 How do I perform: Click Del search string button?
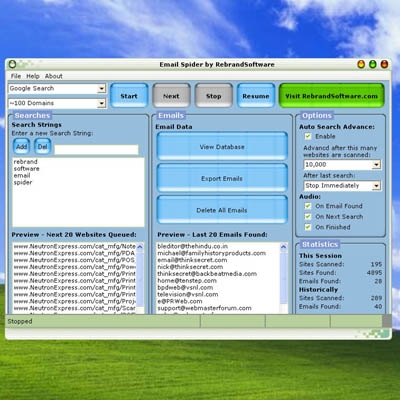[x=42, y=147]
